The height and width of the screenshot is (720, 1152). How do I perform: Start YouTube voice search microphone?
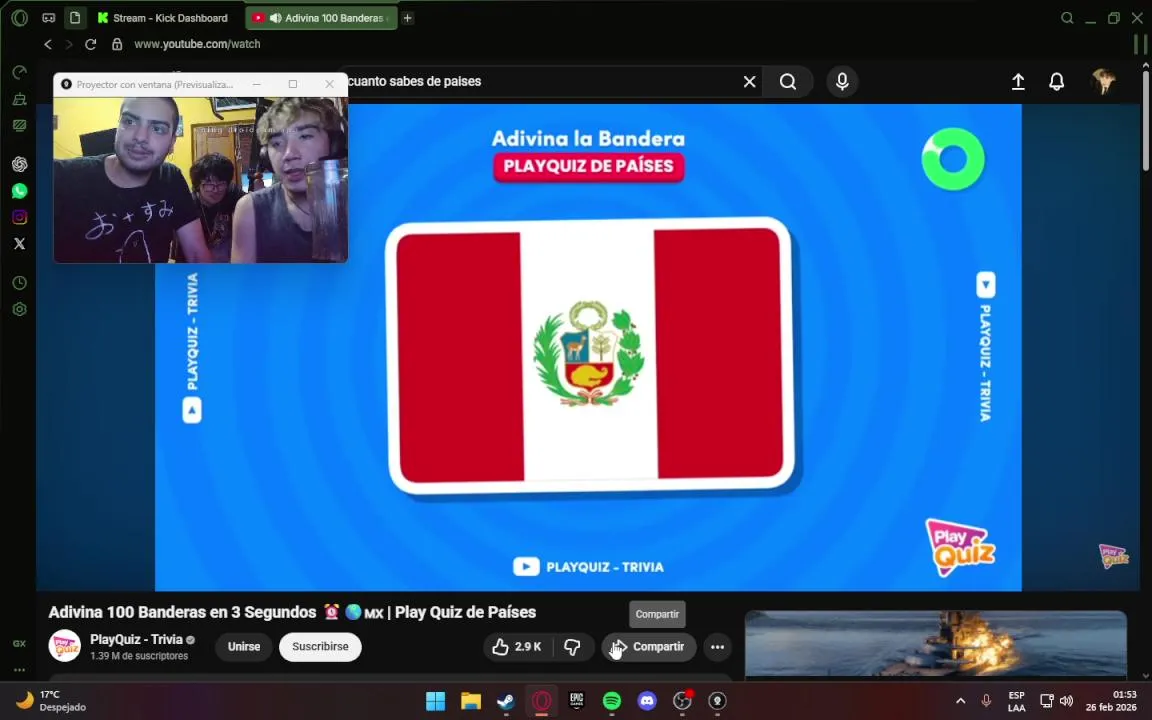pos(842,82)
